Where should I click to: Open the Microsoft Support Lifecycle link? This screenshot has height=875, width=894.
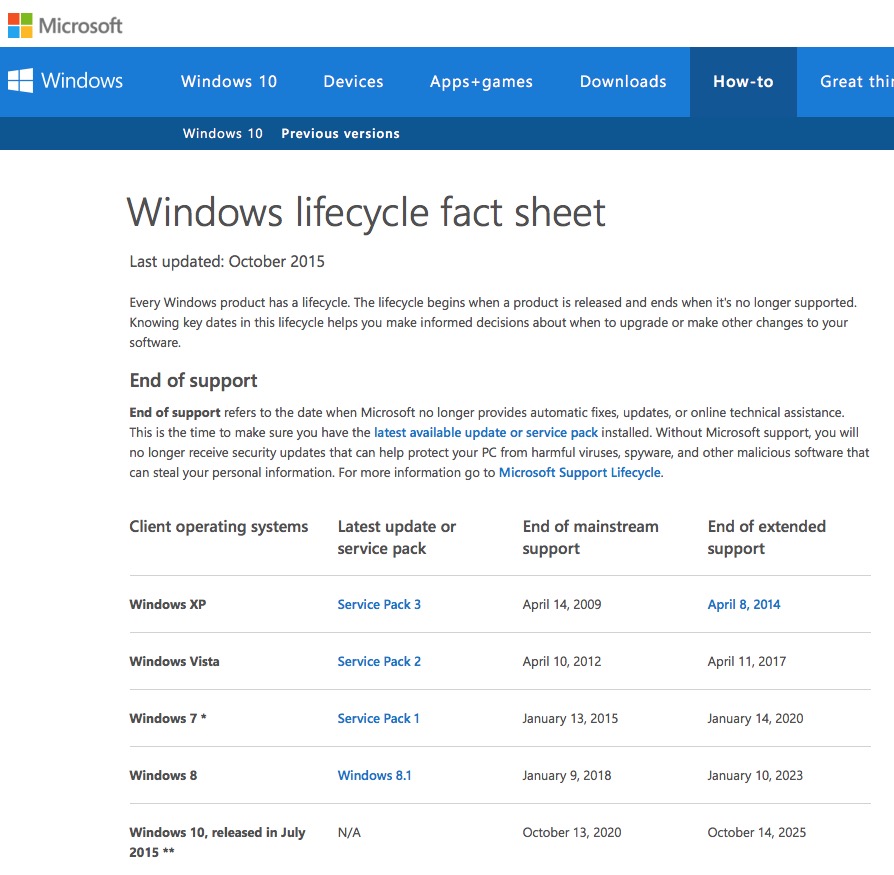click(x=580, y=473)
